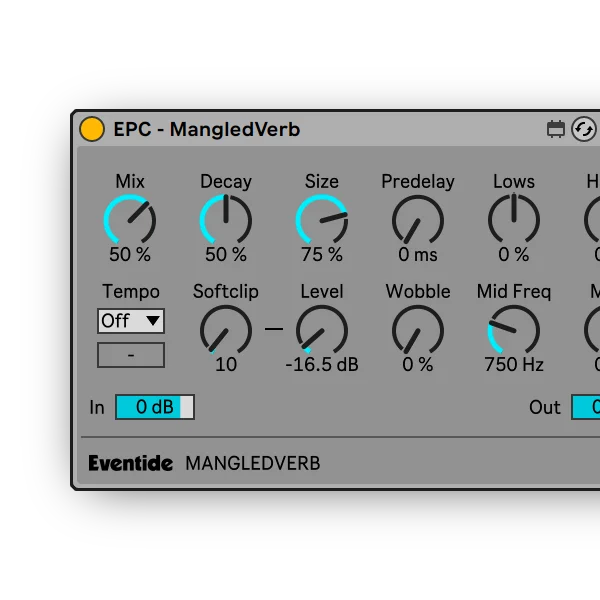Toggle the yellow device activator button
This screenshot has width=600, height=600.
click(92, 129)
